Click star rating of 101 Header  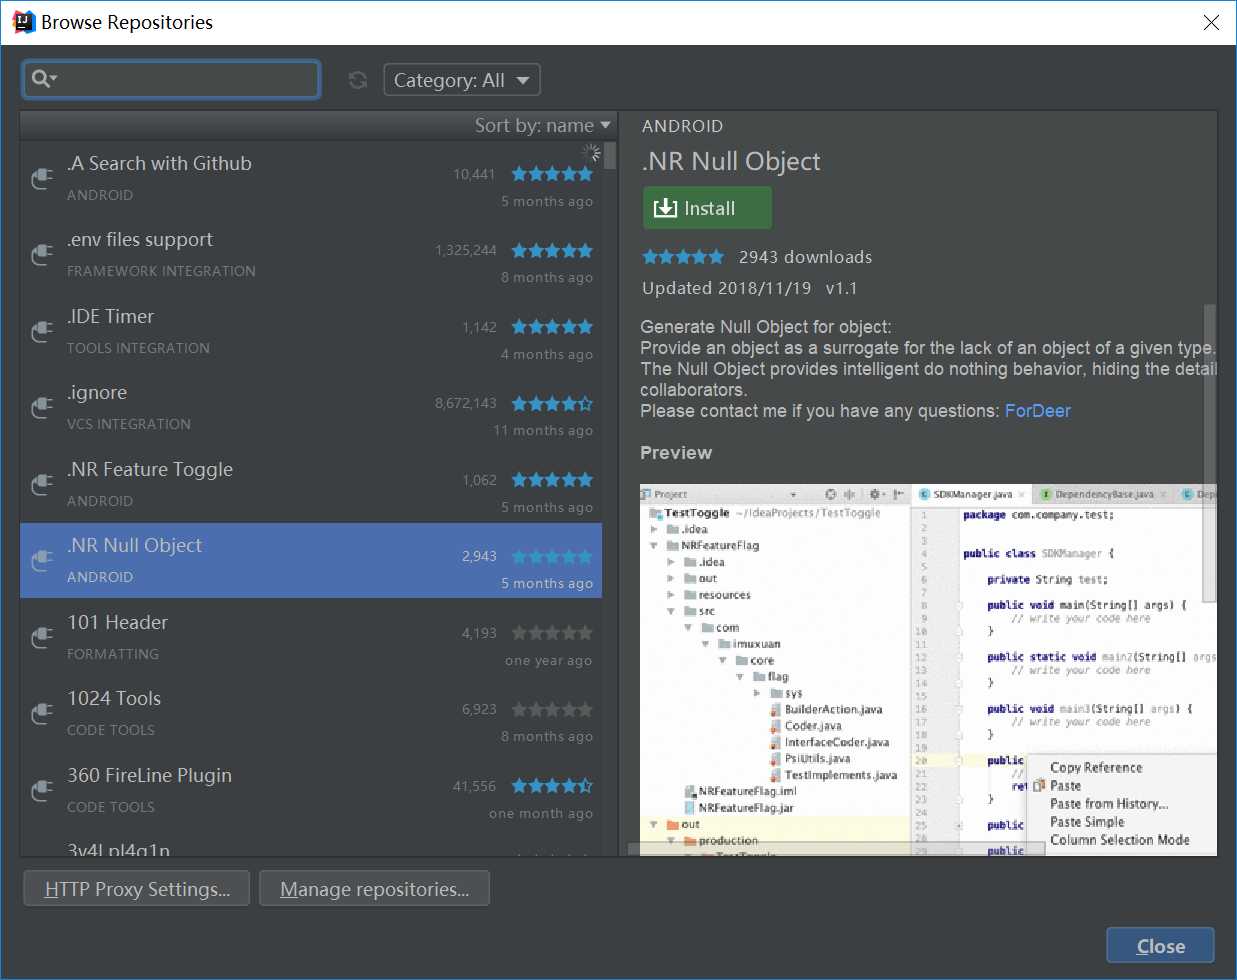552,633
